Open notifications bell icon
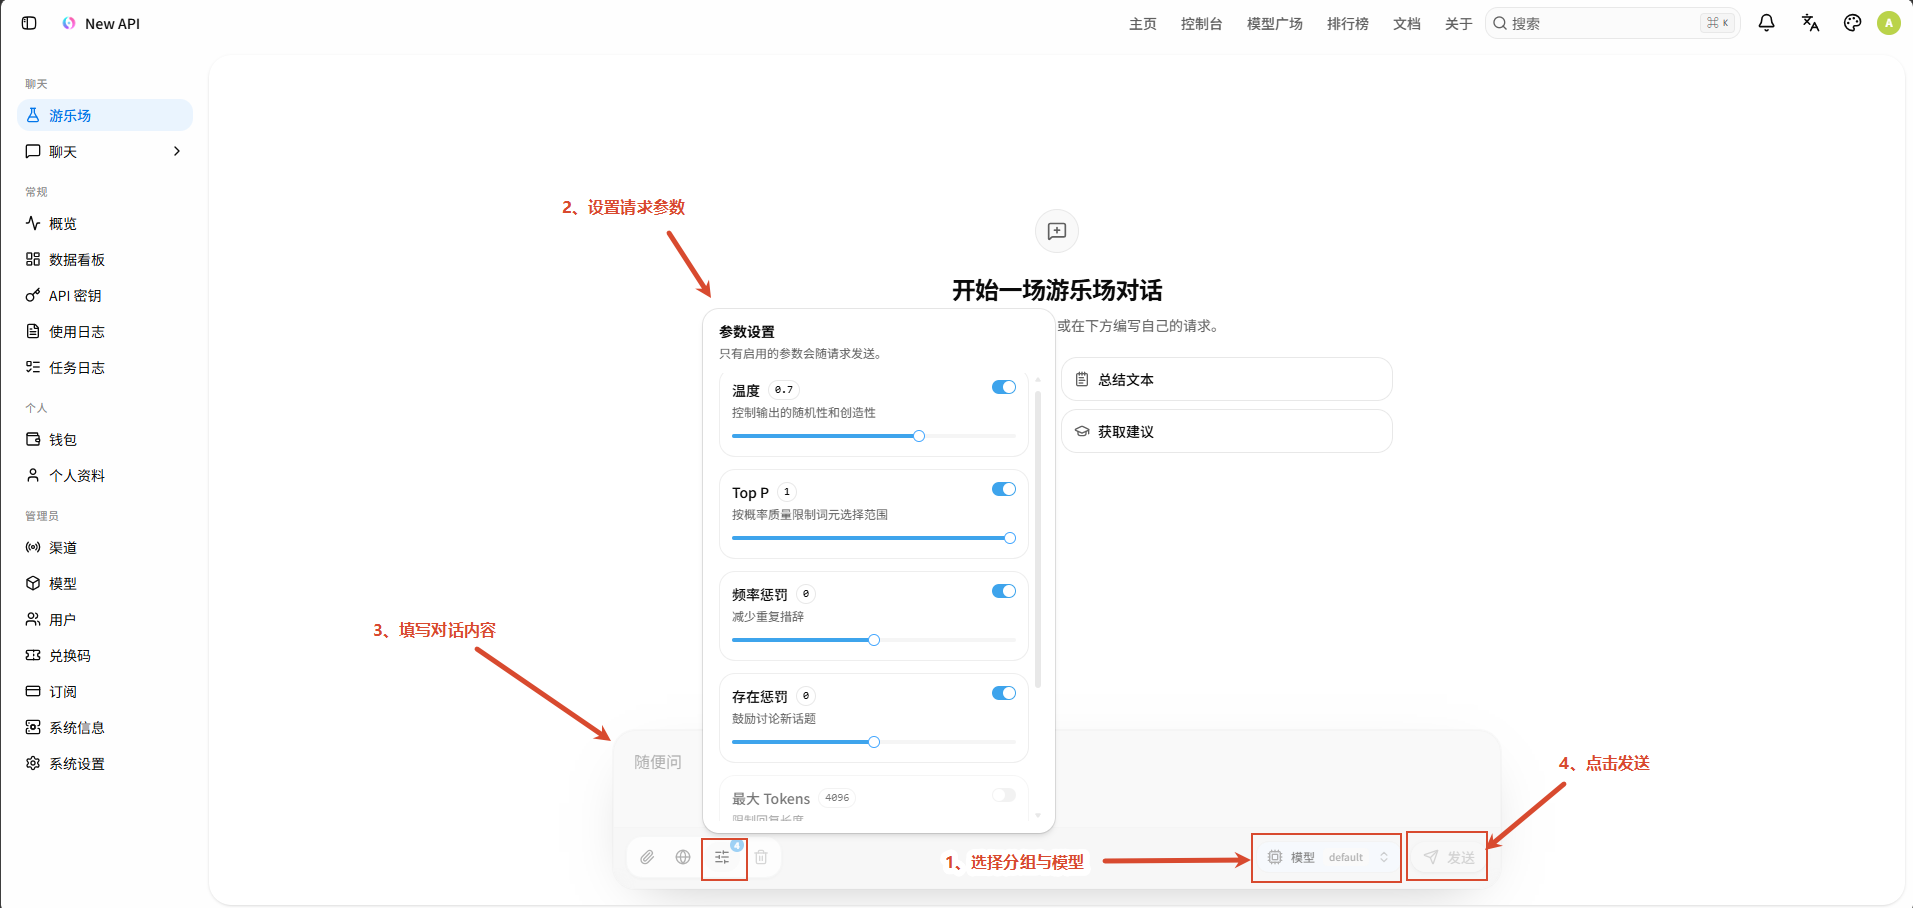Screen dimensions: 1913x908 point(1766,23)
